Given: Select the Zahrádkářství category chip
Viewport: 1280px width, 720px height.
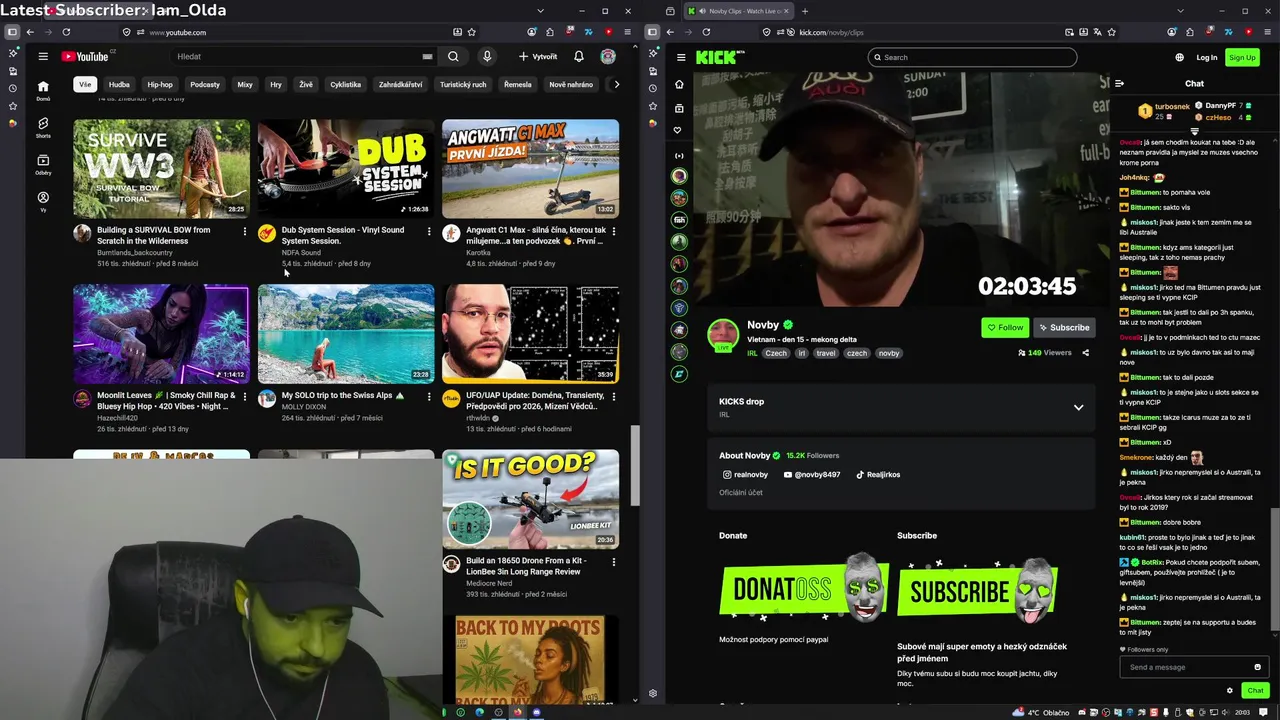Looking at the screenshot, I should 400,85.
